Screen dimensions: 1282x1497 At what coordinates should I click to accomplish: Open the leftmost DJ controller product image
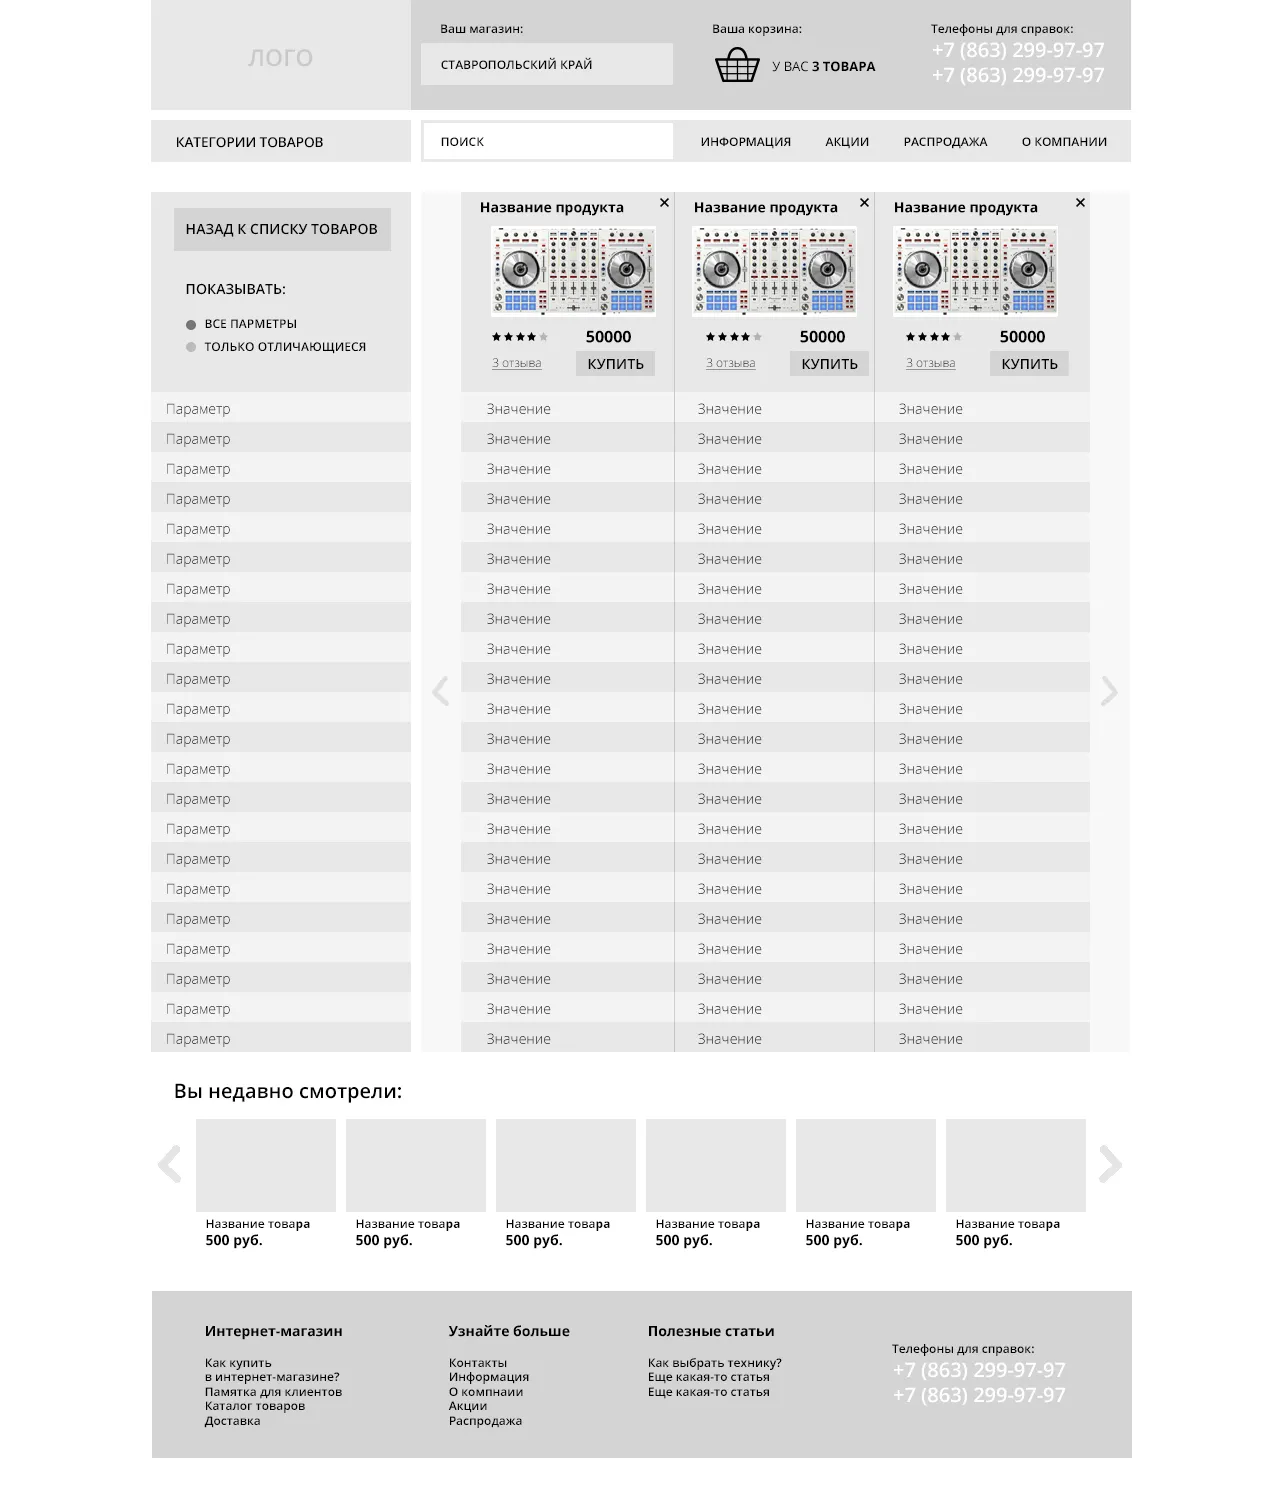click(573, 271)
